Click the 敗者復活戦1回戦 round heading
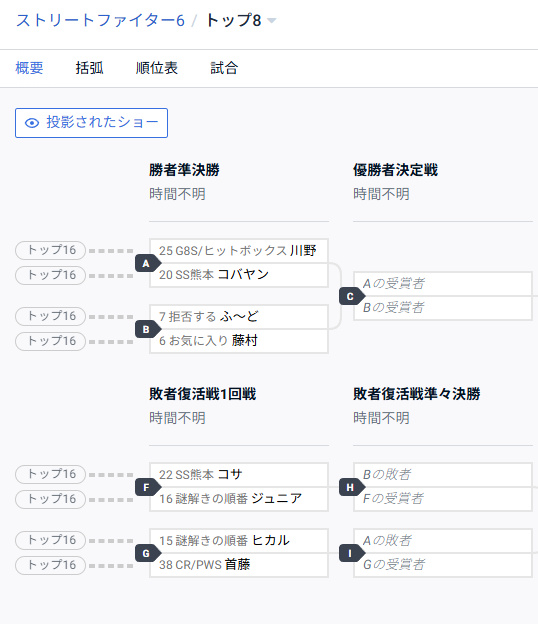 click(x=203, y=394)
